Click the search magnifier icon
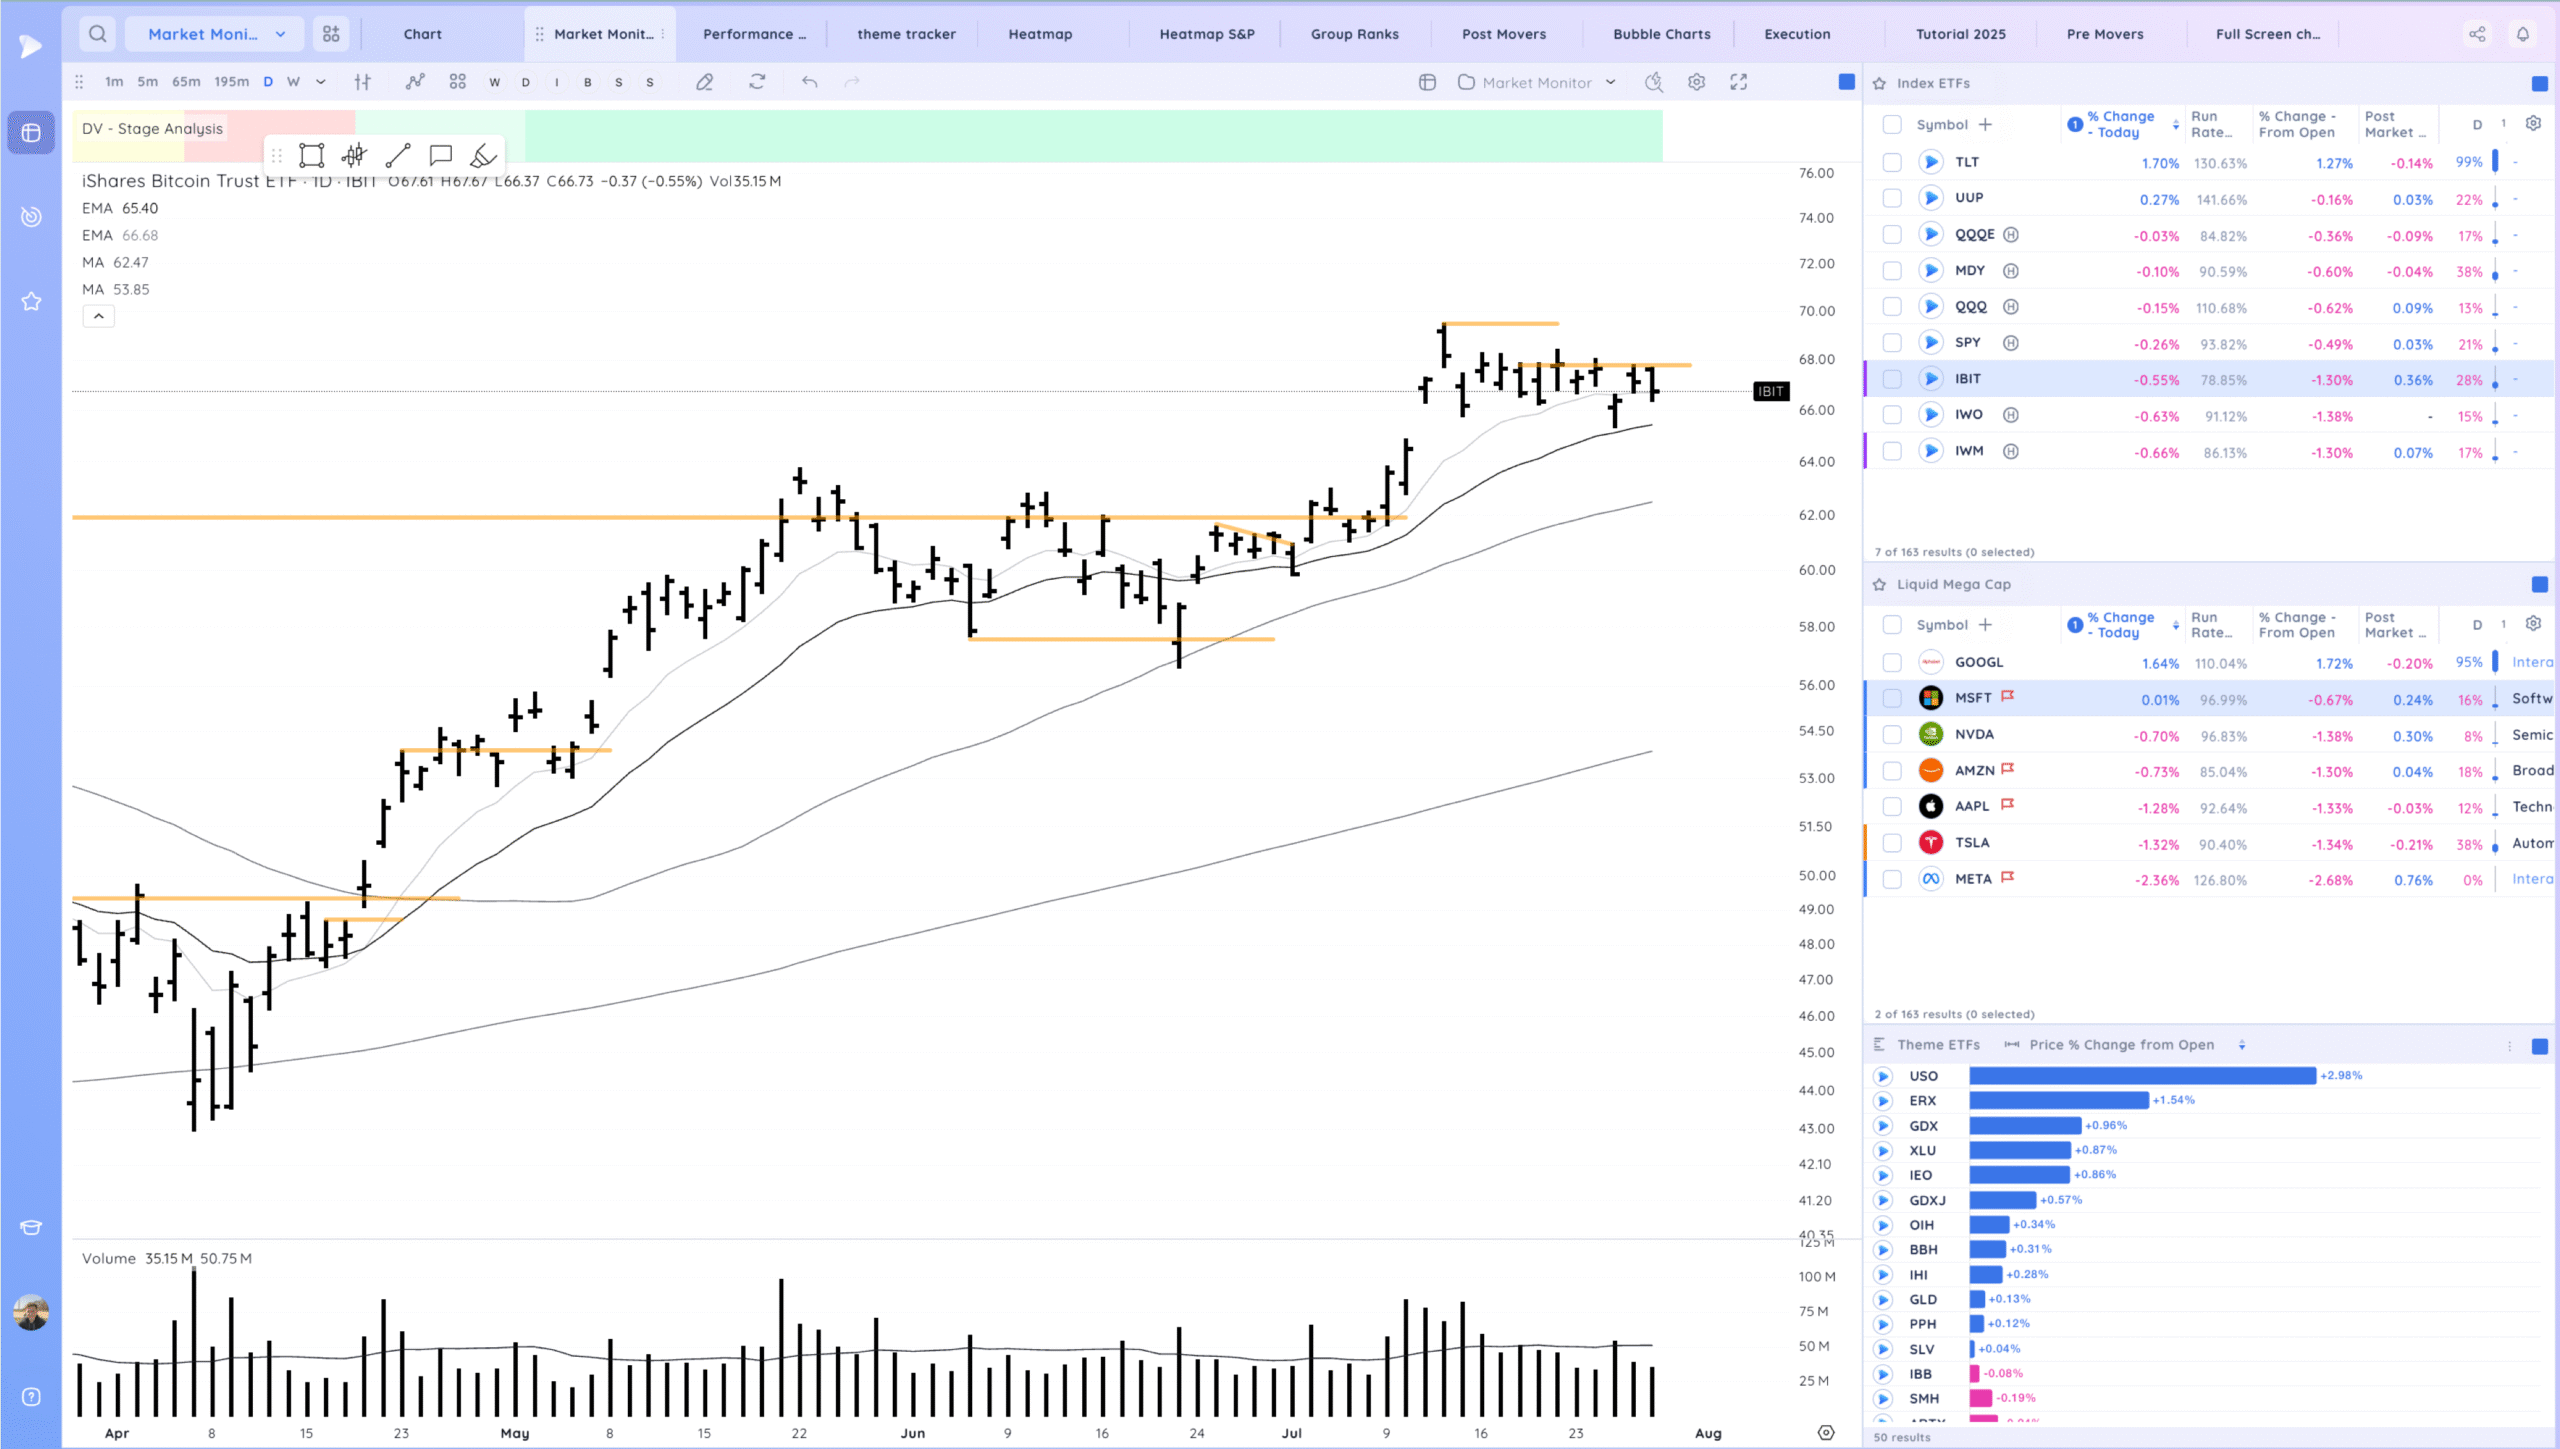This screenshot has width=2560, height=1449. pos(97,34)
